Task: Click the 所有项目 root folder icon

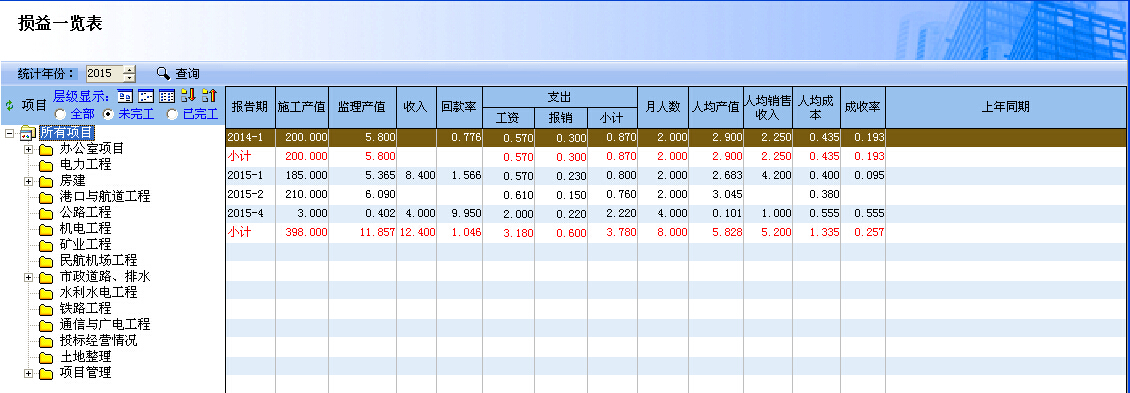Action: 28,133
